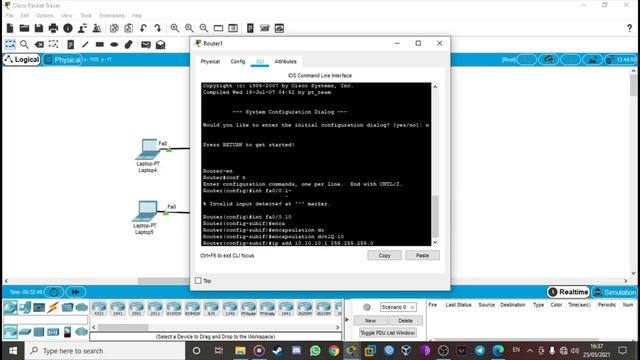Create a new file from toolbar
This screenshot has height=360, width=640.
click(x=10, y=28)
